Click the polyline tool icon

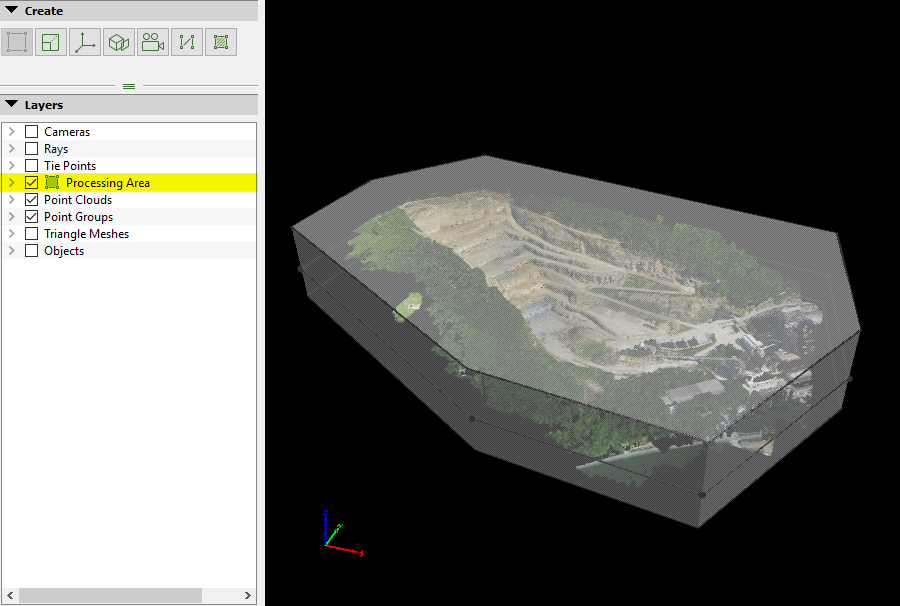point(187,42)
